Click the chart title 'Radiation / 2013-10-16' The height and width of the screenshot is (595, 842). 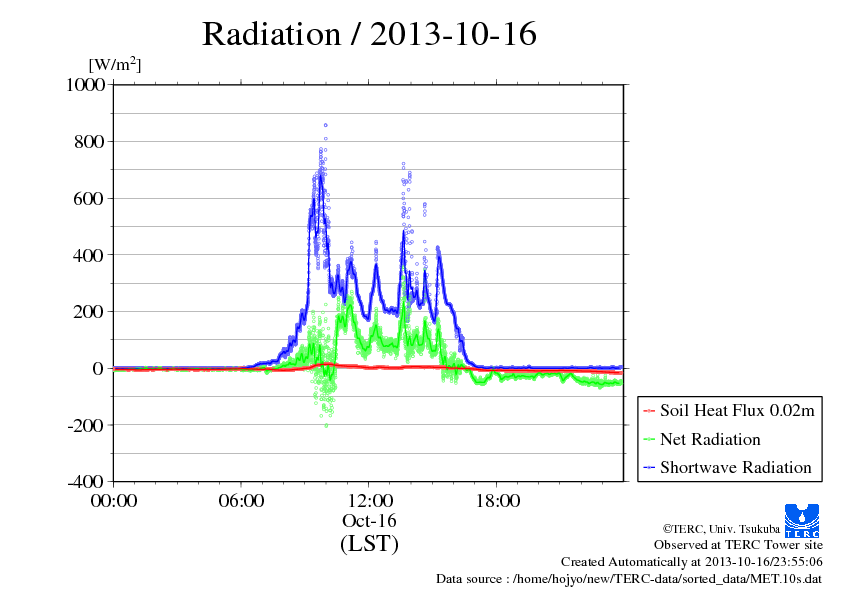369,34
